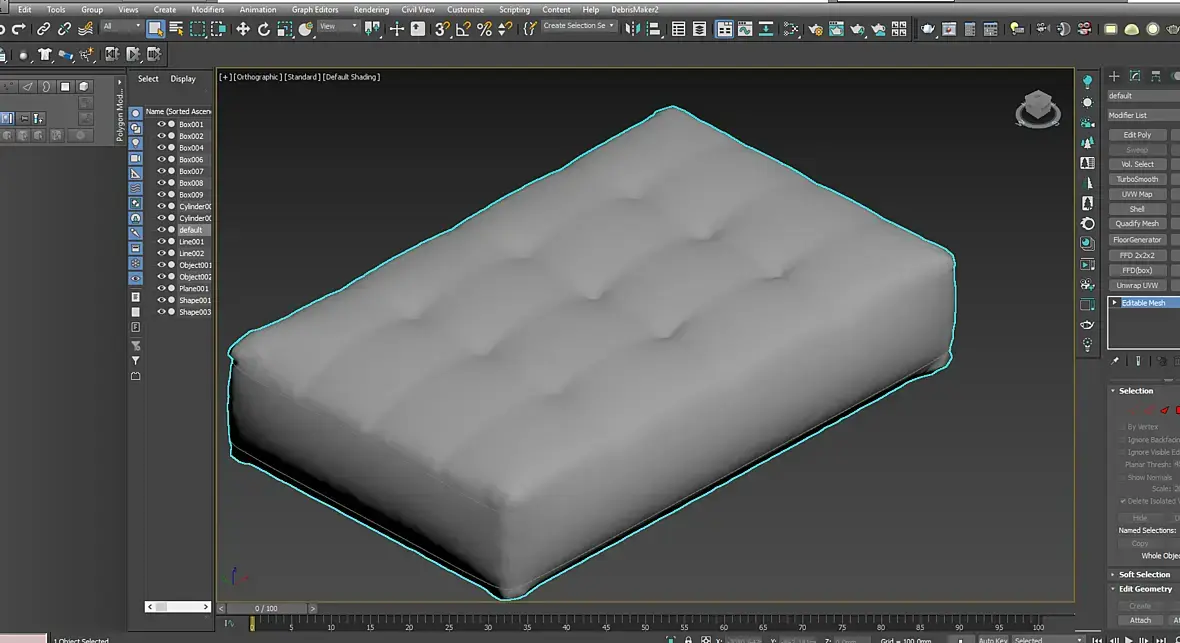Toggle the Spinner Snap icon
The width and height of the screenshot is (1180, 643).
pos(506,29)
